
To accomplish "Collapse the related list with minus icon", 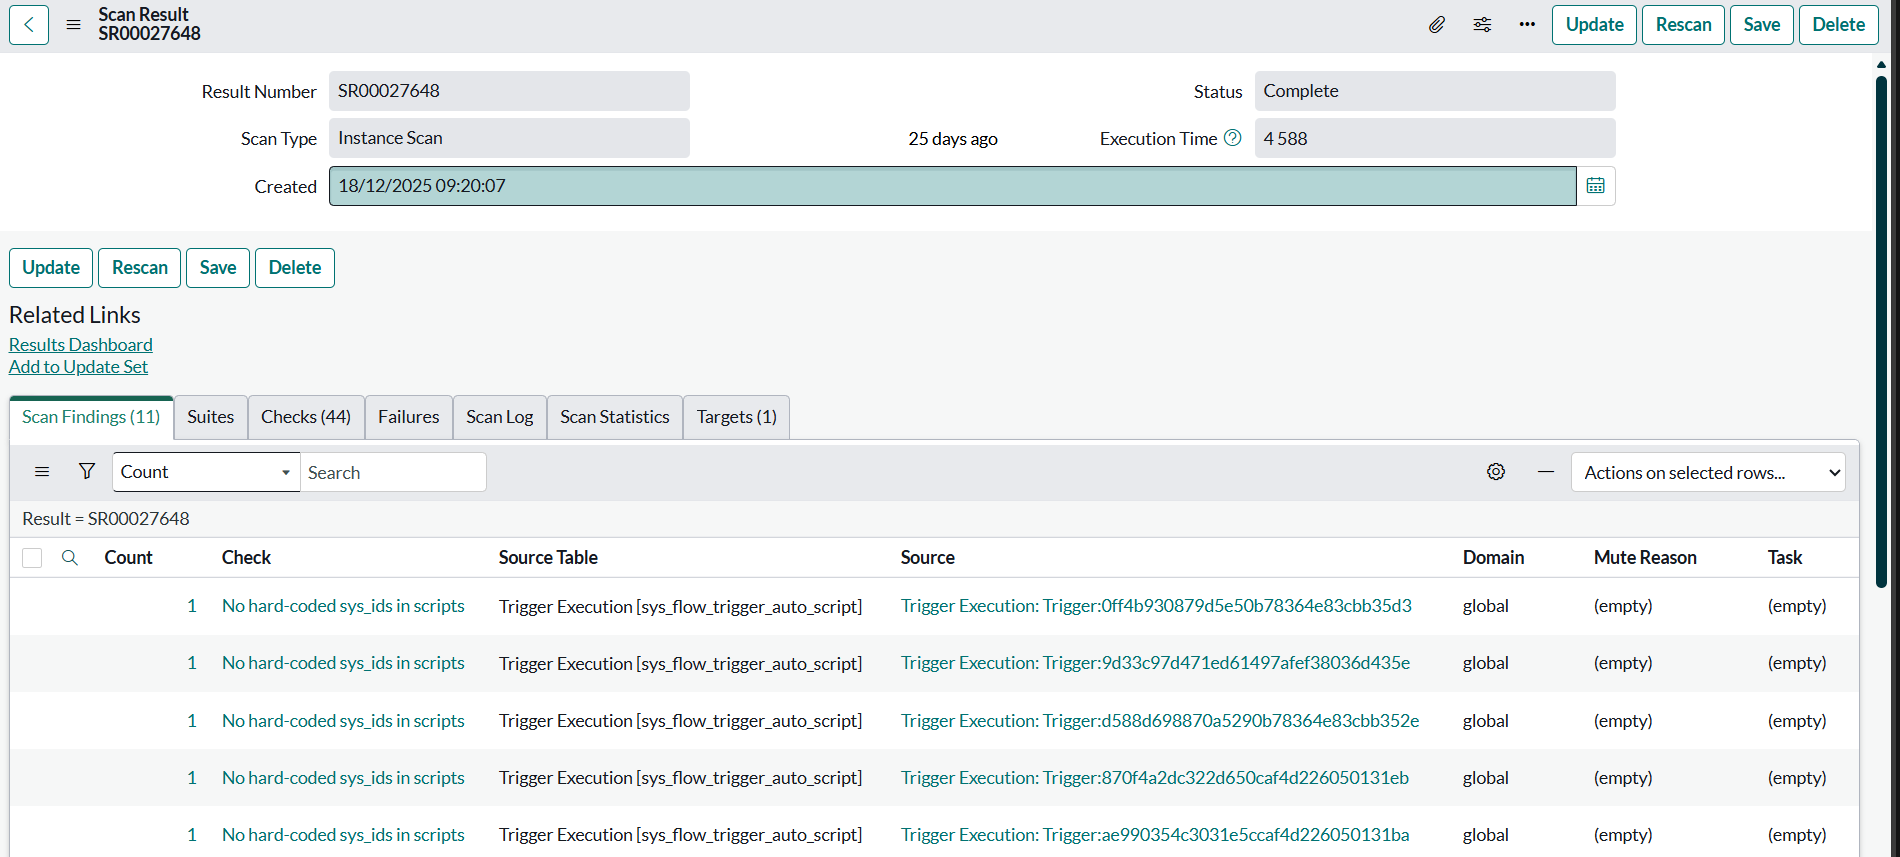I will (1546, 472).
